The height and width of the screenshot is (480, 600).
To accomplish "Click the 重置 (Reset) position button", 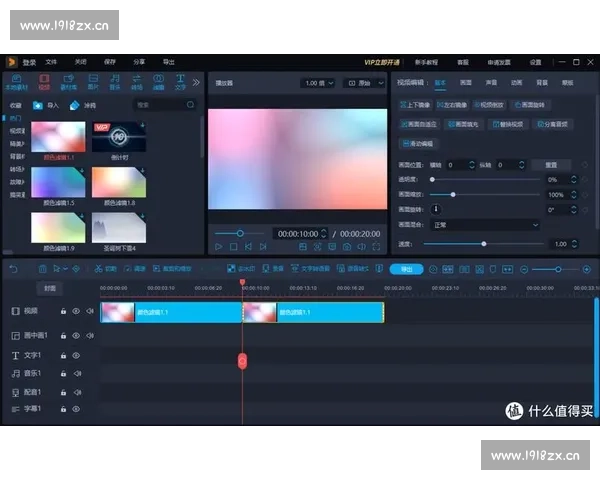I will coord(550,164).
